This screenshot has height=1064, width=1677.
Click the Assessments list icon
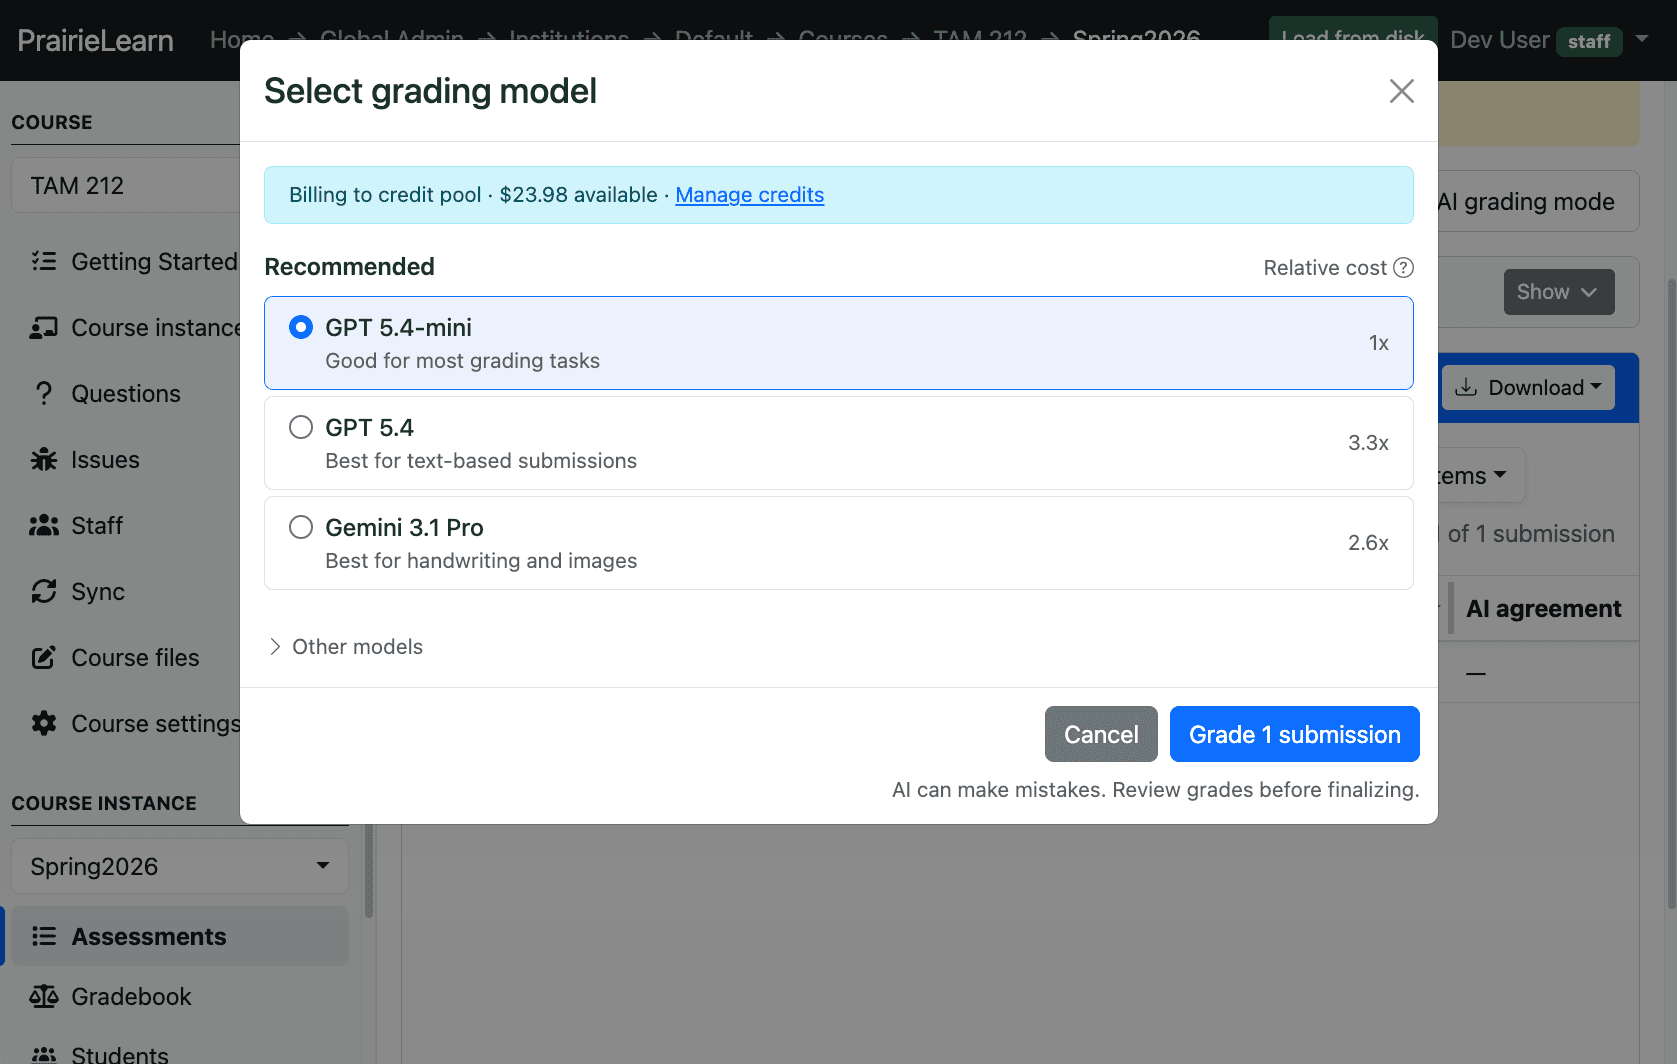(44, 937)
